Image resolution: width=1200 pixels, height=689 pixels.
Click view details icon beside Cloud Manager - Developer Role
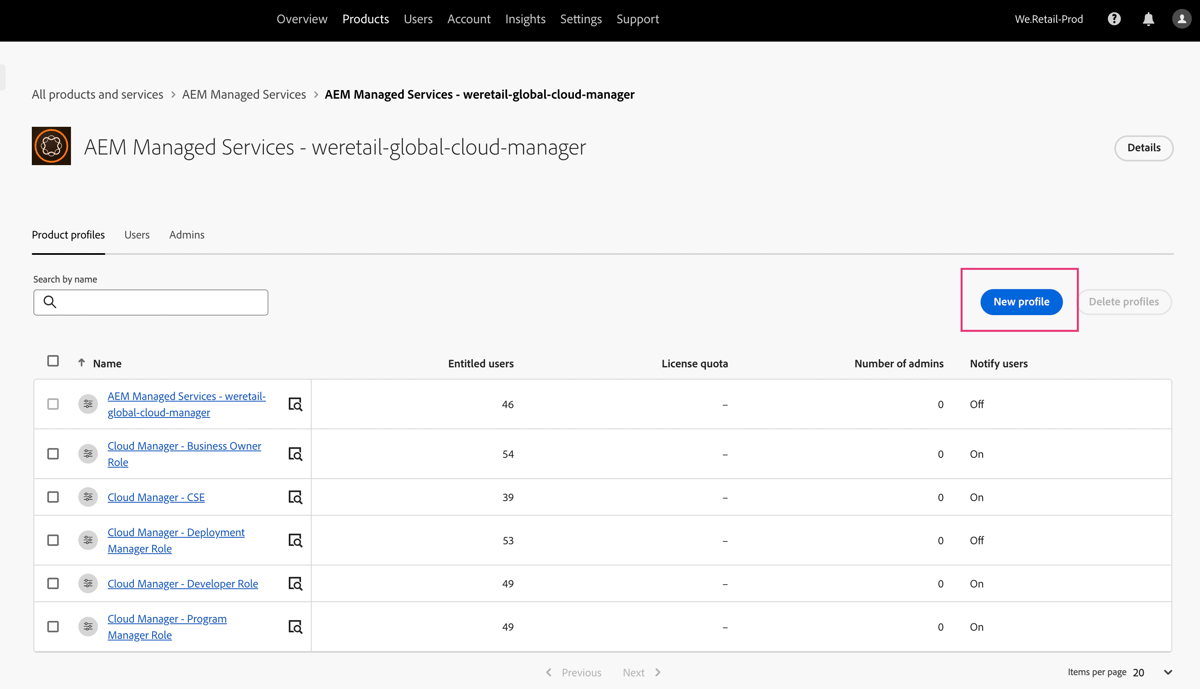tap(296, 583)
